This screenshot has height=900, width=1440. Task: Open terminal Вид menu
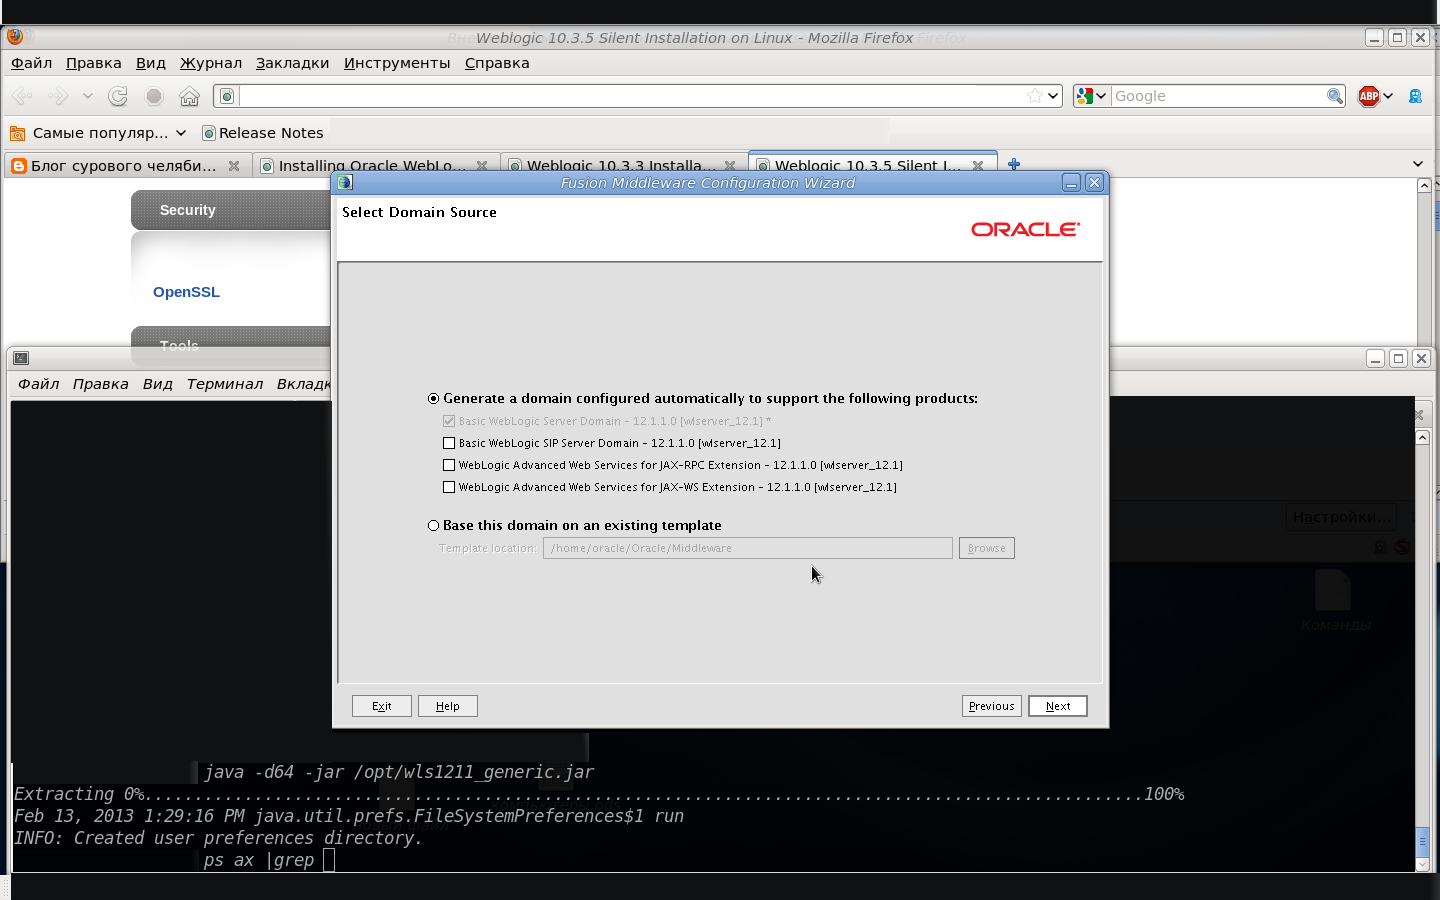pyautogui.click(x=158, y=384)
